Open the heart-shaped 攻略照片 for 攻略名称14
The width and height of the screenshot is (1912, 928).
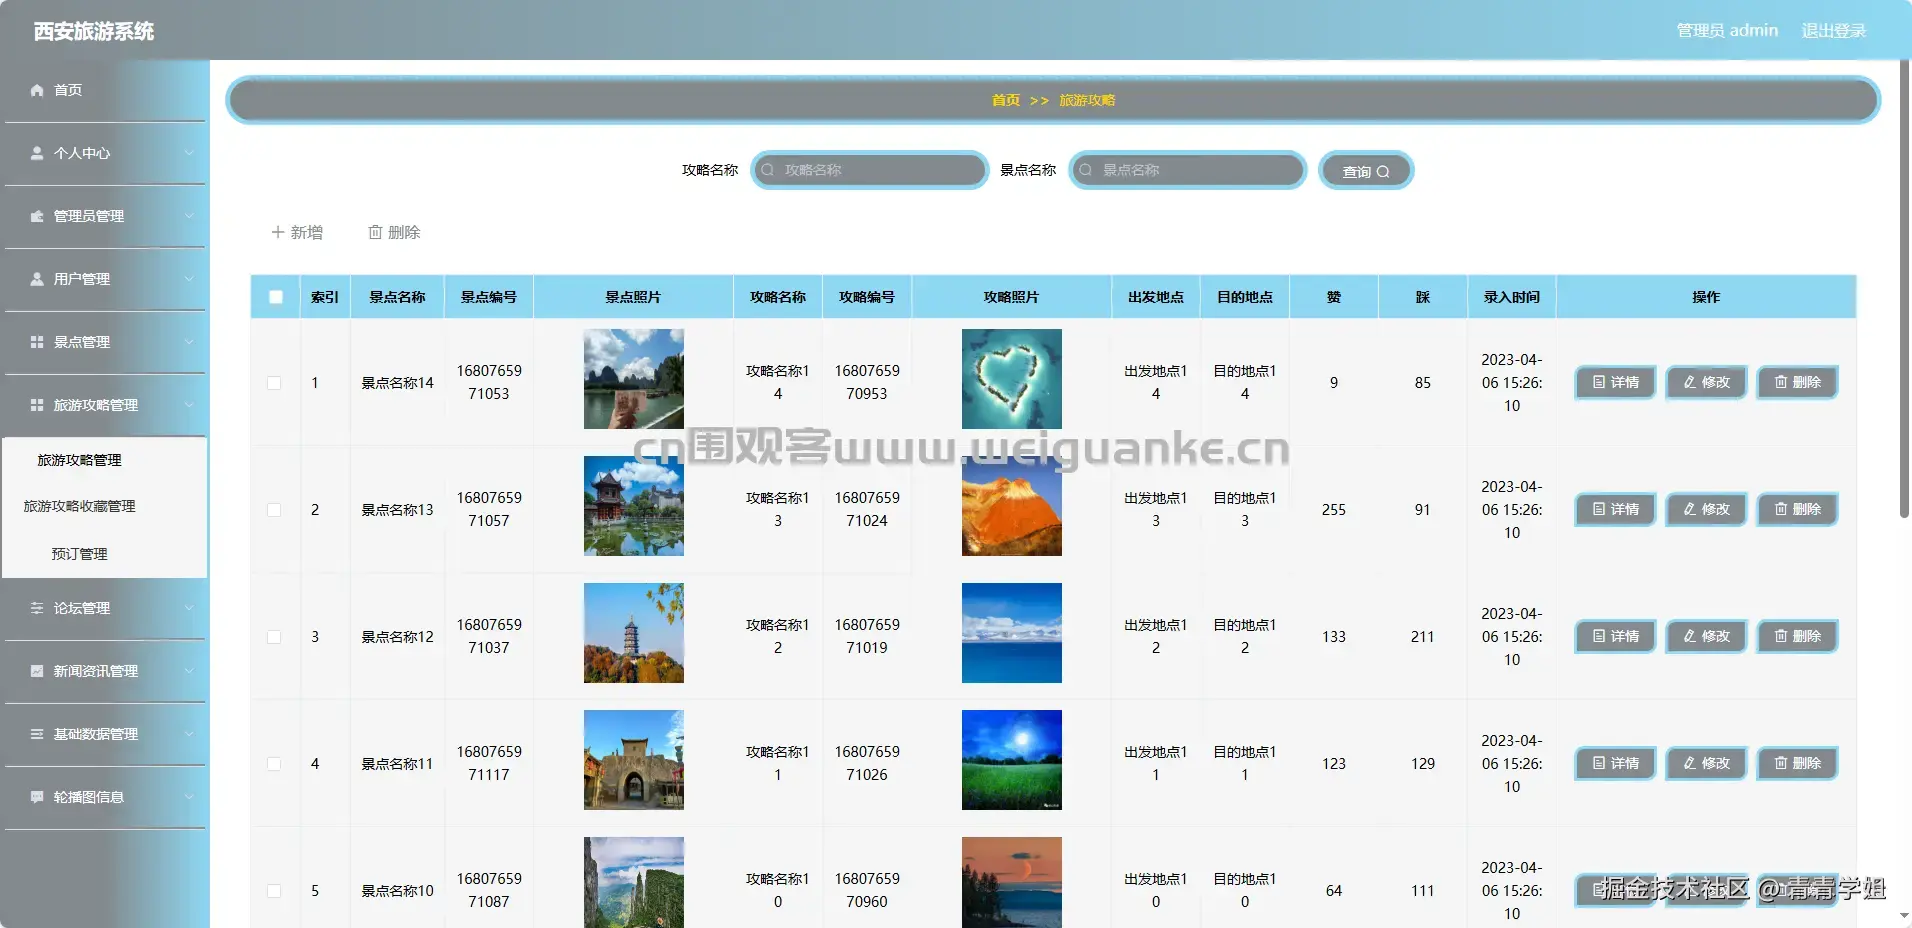(1012, 379)
